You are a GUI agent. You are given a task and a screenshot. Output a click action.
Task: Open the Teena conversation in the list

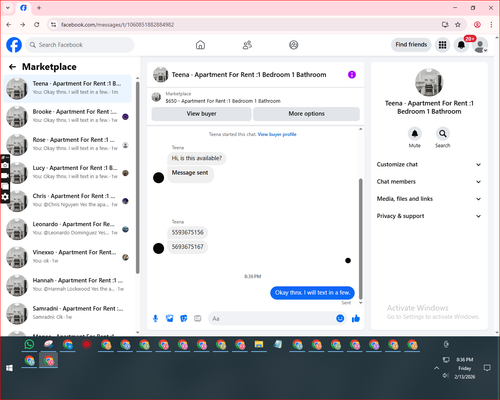(68, 89)
